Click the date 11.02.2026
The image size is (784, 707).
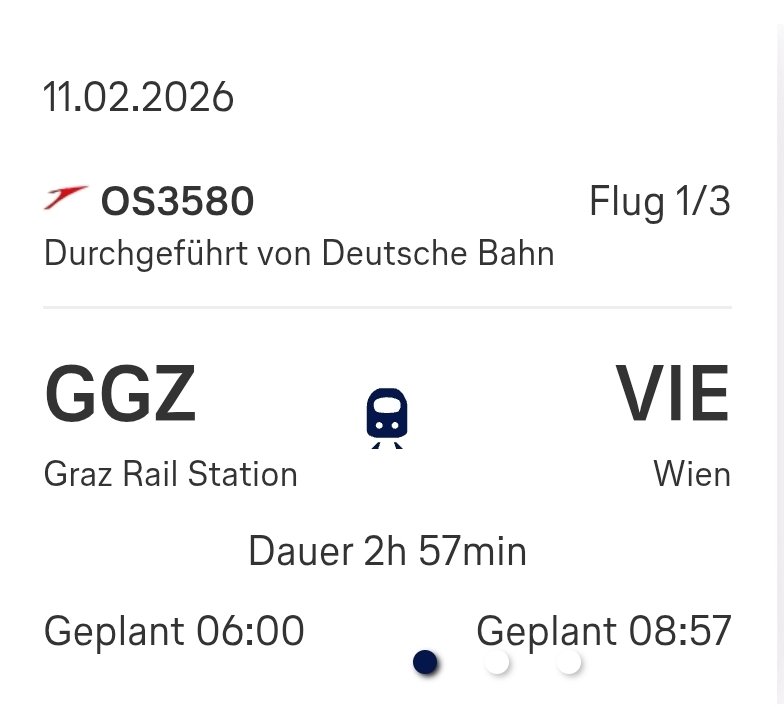click(x=138, y=98)
